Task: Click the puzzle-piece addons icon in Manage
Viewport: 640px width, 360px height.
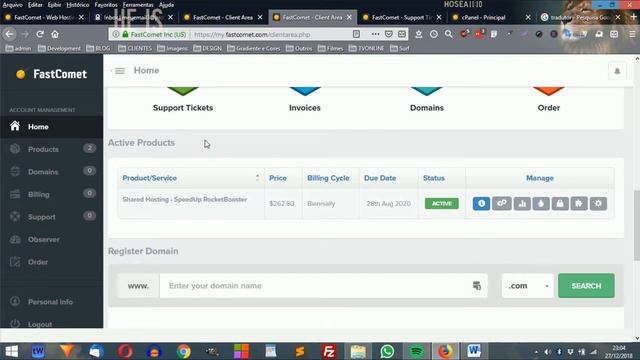Action: [x=579, y=203]
